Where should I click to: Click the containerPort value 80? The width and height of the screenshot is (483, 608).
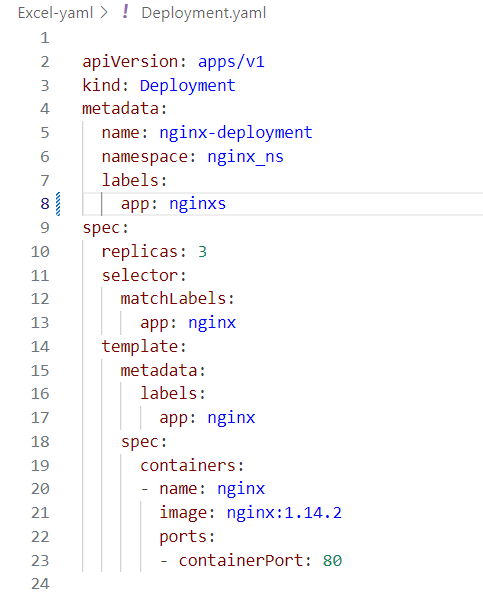(332, 561)
